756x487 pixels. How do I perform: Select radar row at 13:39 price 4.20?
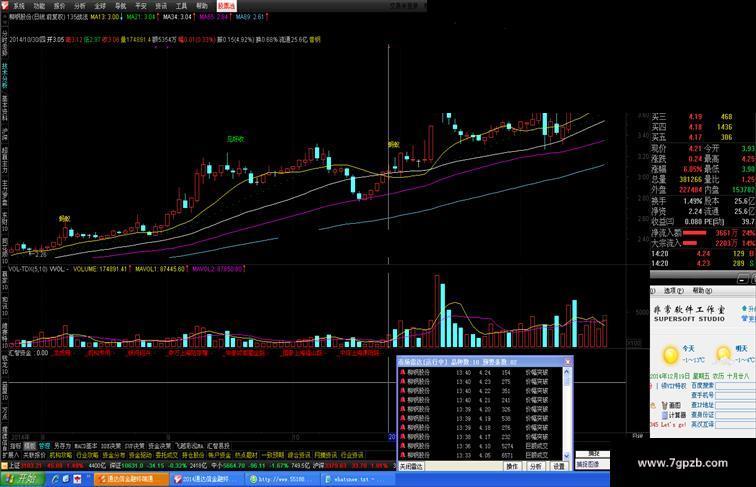tap(480, 409)
